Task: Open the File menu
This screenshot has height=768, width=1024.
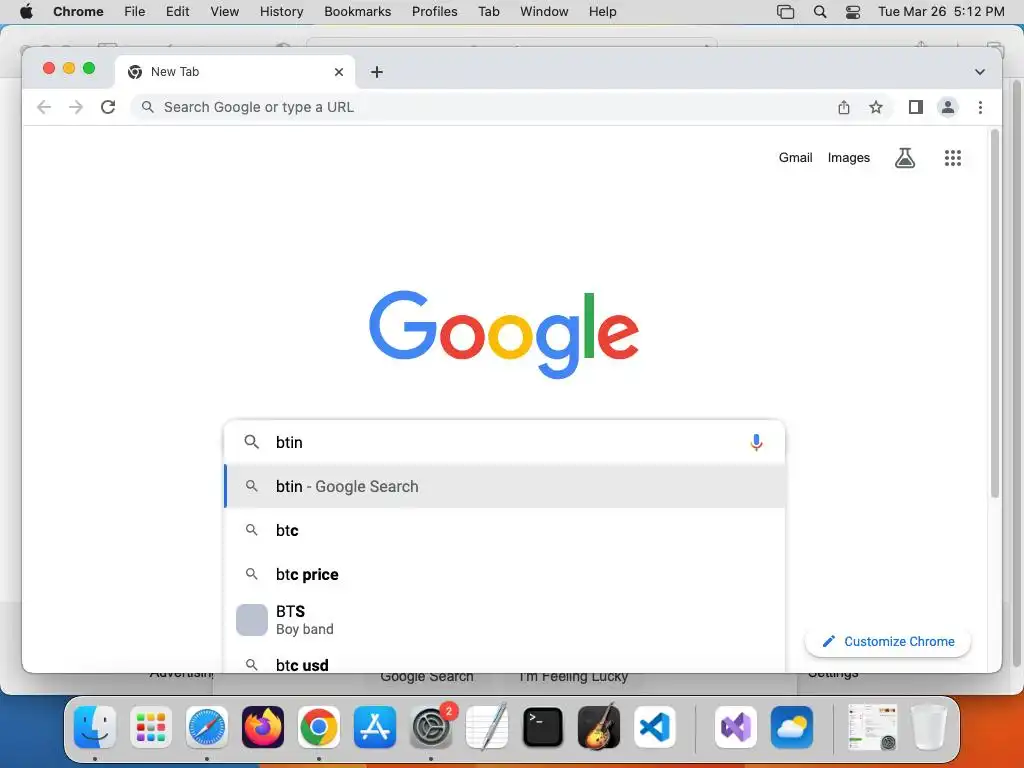Action: (135, 12)
